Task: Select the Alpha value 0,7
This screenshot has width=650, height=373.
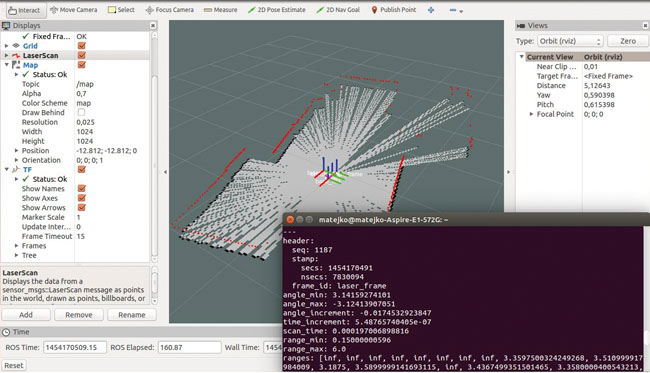Action: (81, 94)
